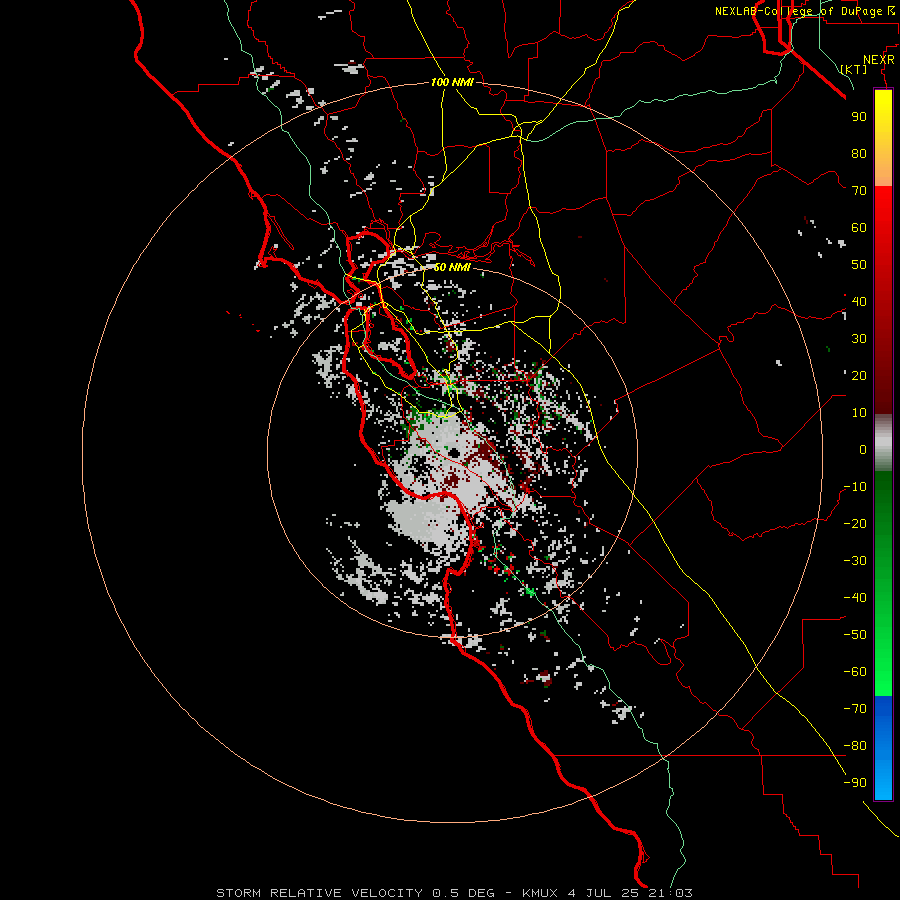Click the -60 value on velocity scale
Screen dimensions: 900x900
(855, 672)
